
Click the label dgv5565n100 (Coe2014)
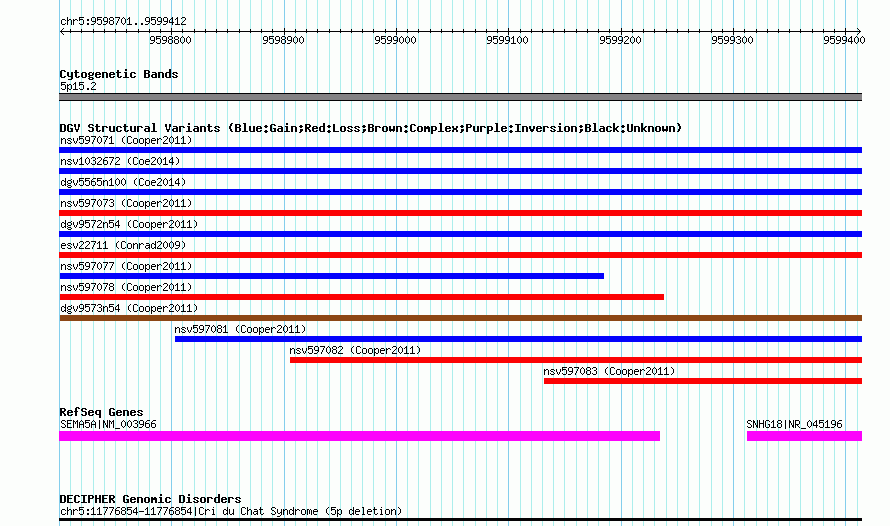pyautogui.click(x=123, y=182)
